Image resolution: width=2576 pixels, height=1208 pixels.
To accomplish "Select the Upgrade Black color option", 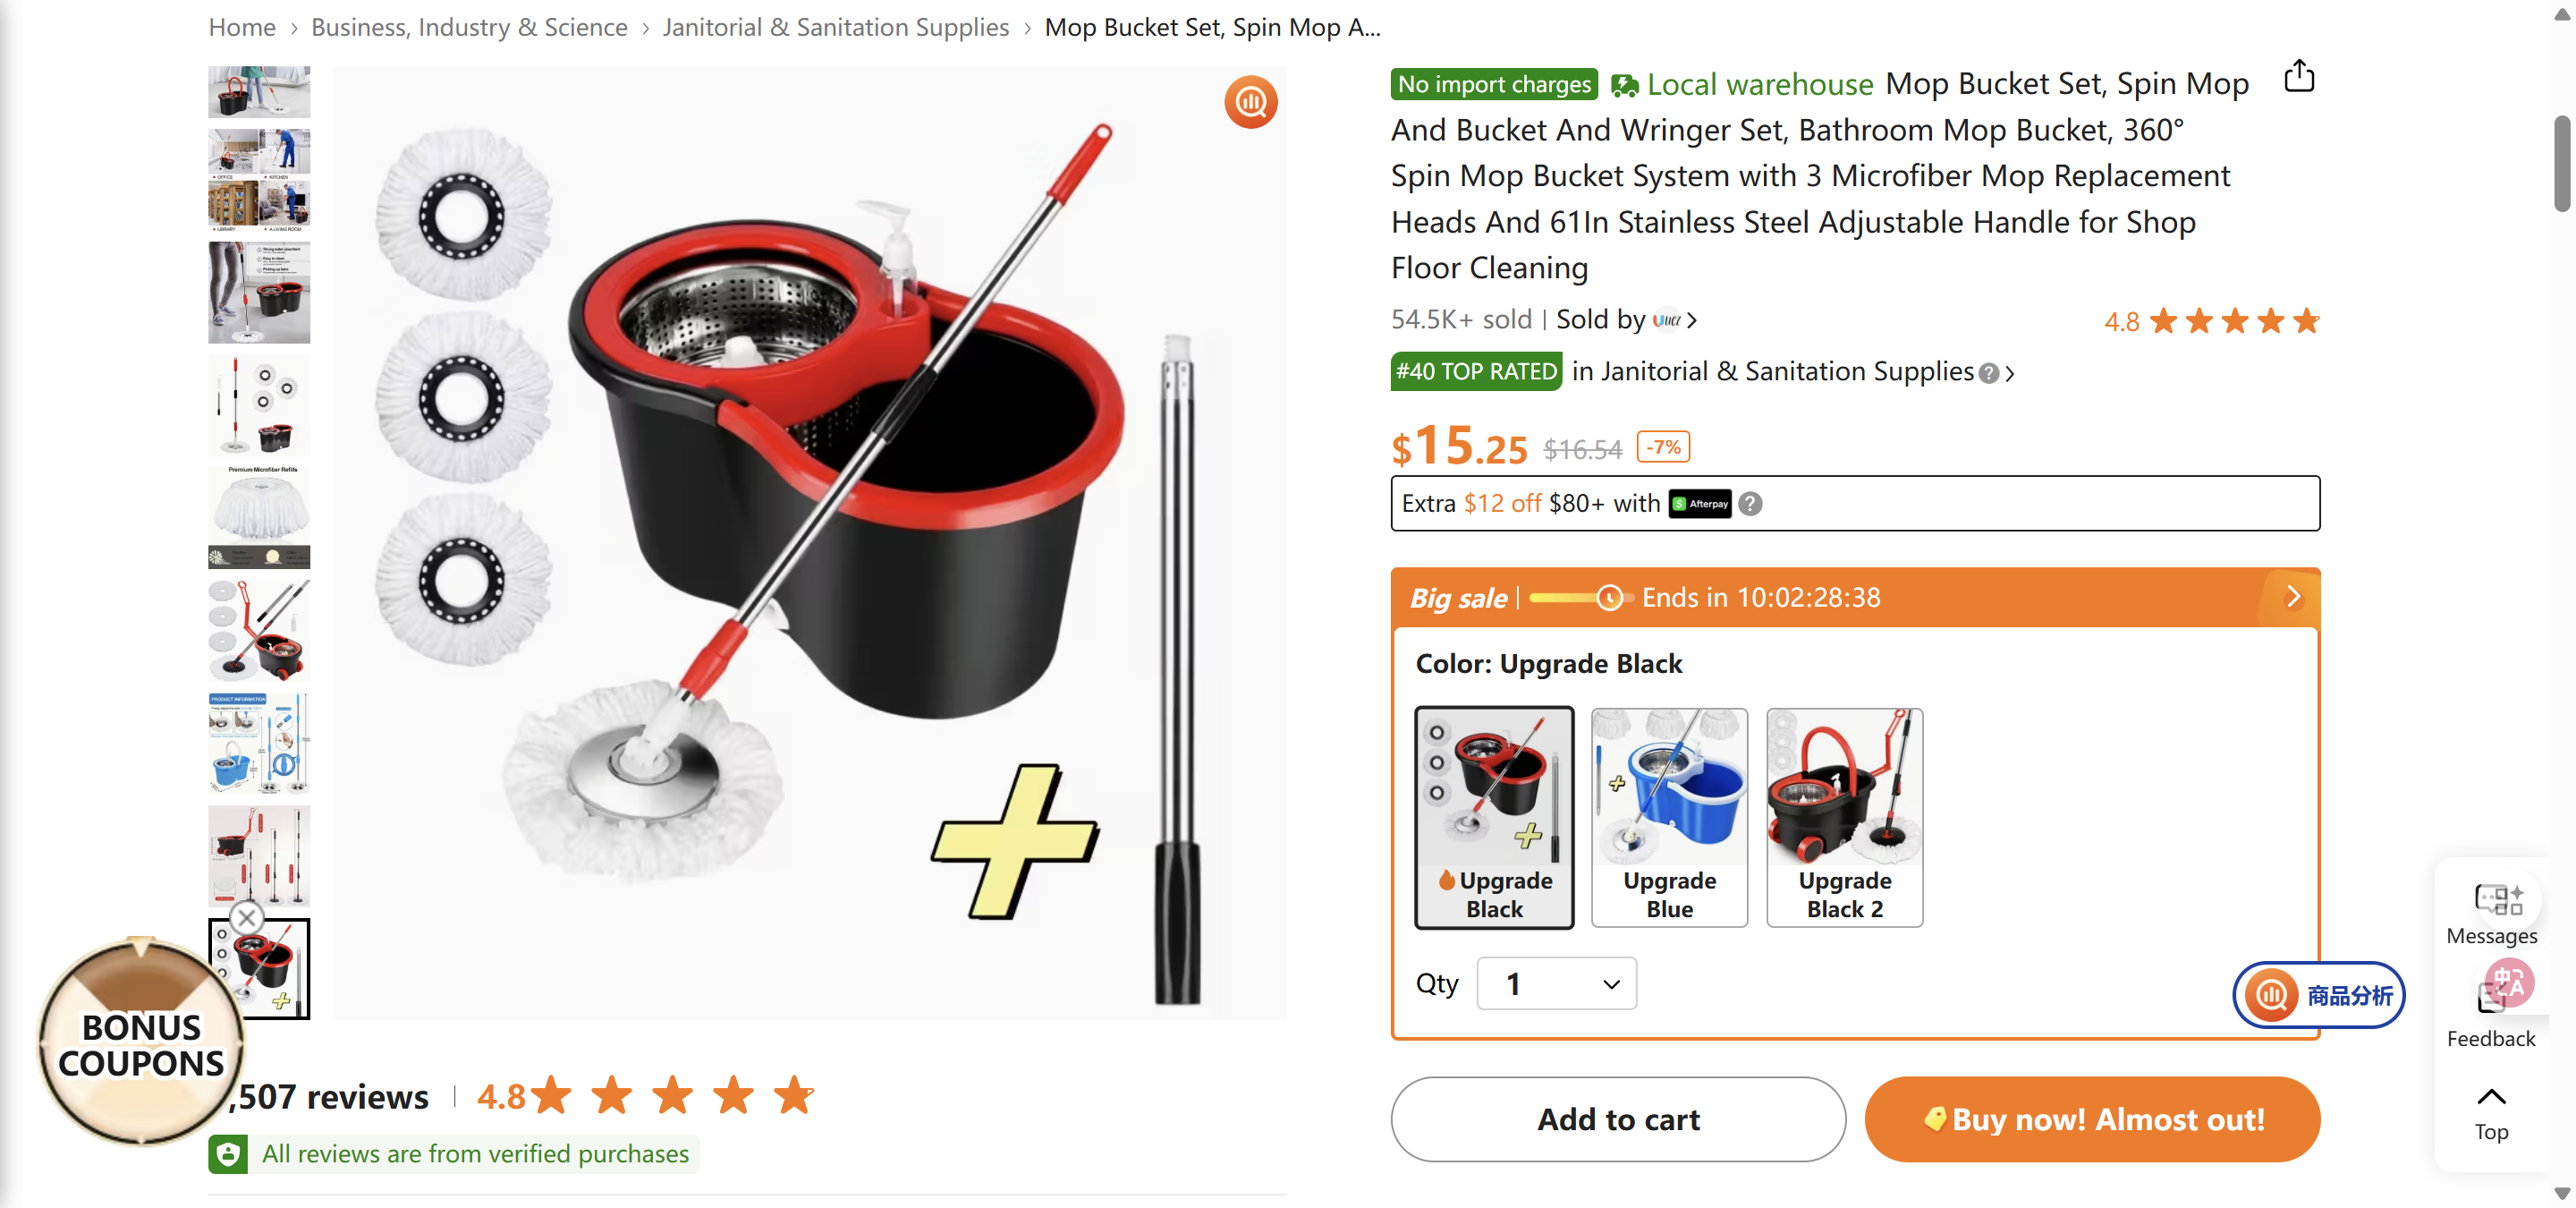I will point(1494,817).
